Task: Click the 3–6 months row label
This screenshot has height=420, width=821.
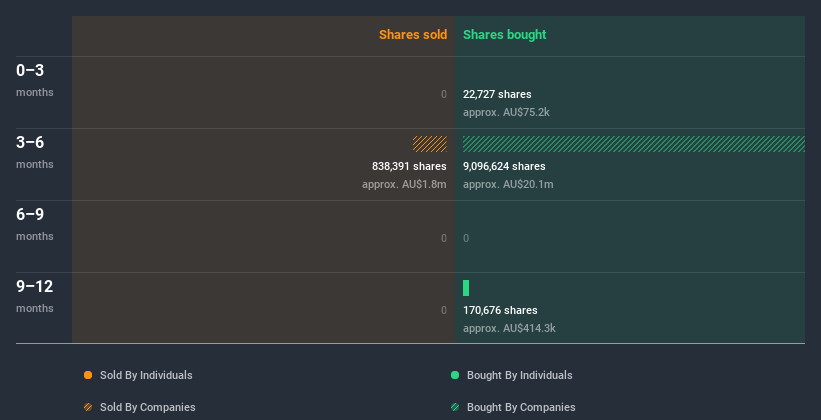Action: pyautogui.click(x=35, y=152)
